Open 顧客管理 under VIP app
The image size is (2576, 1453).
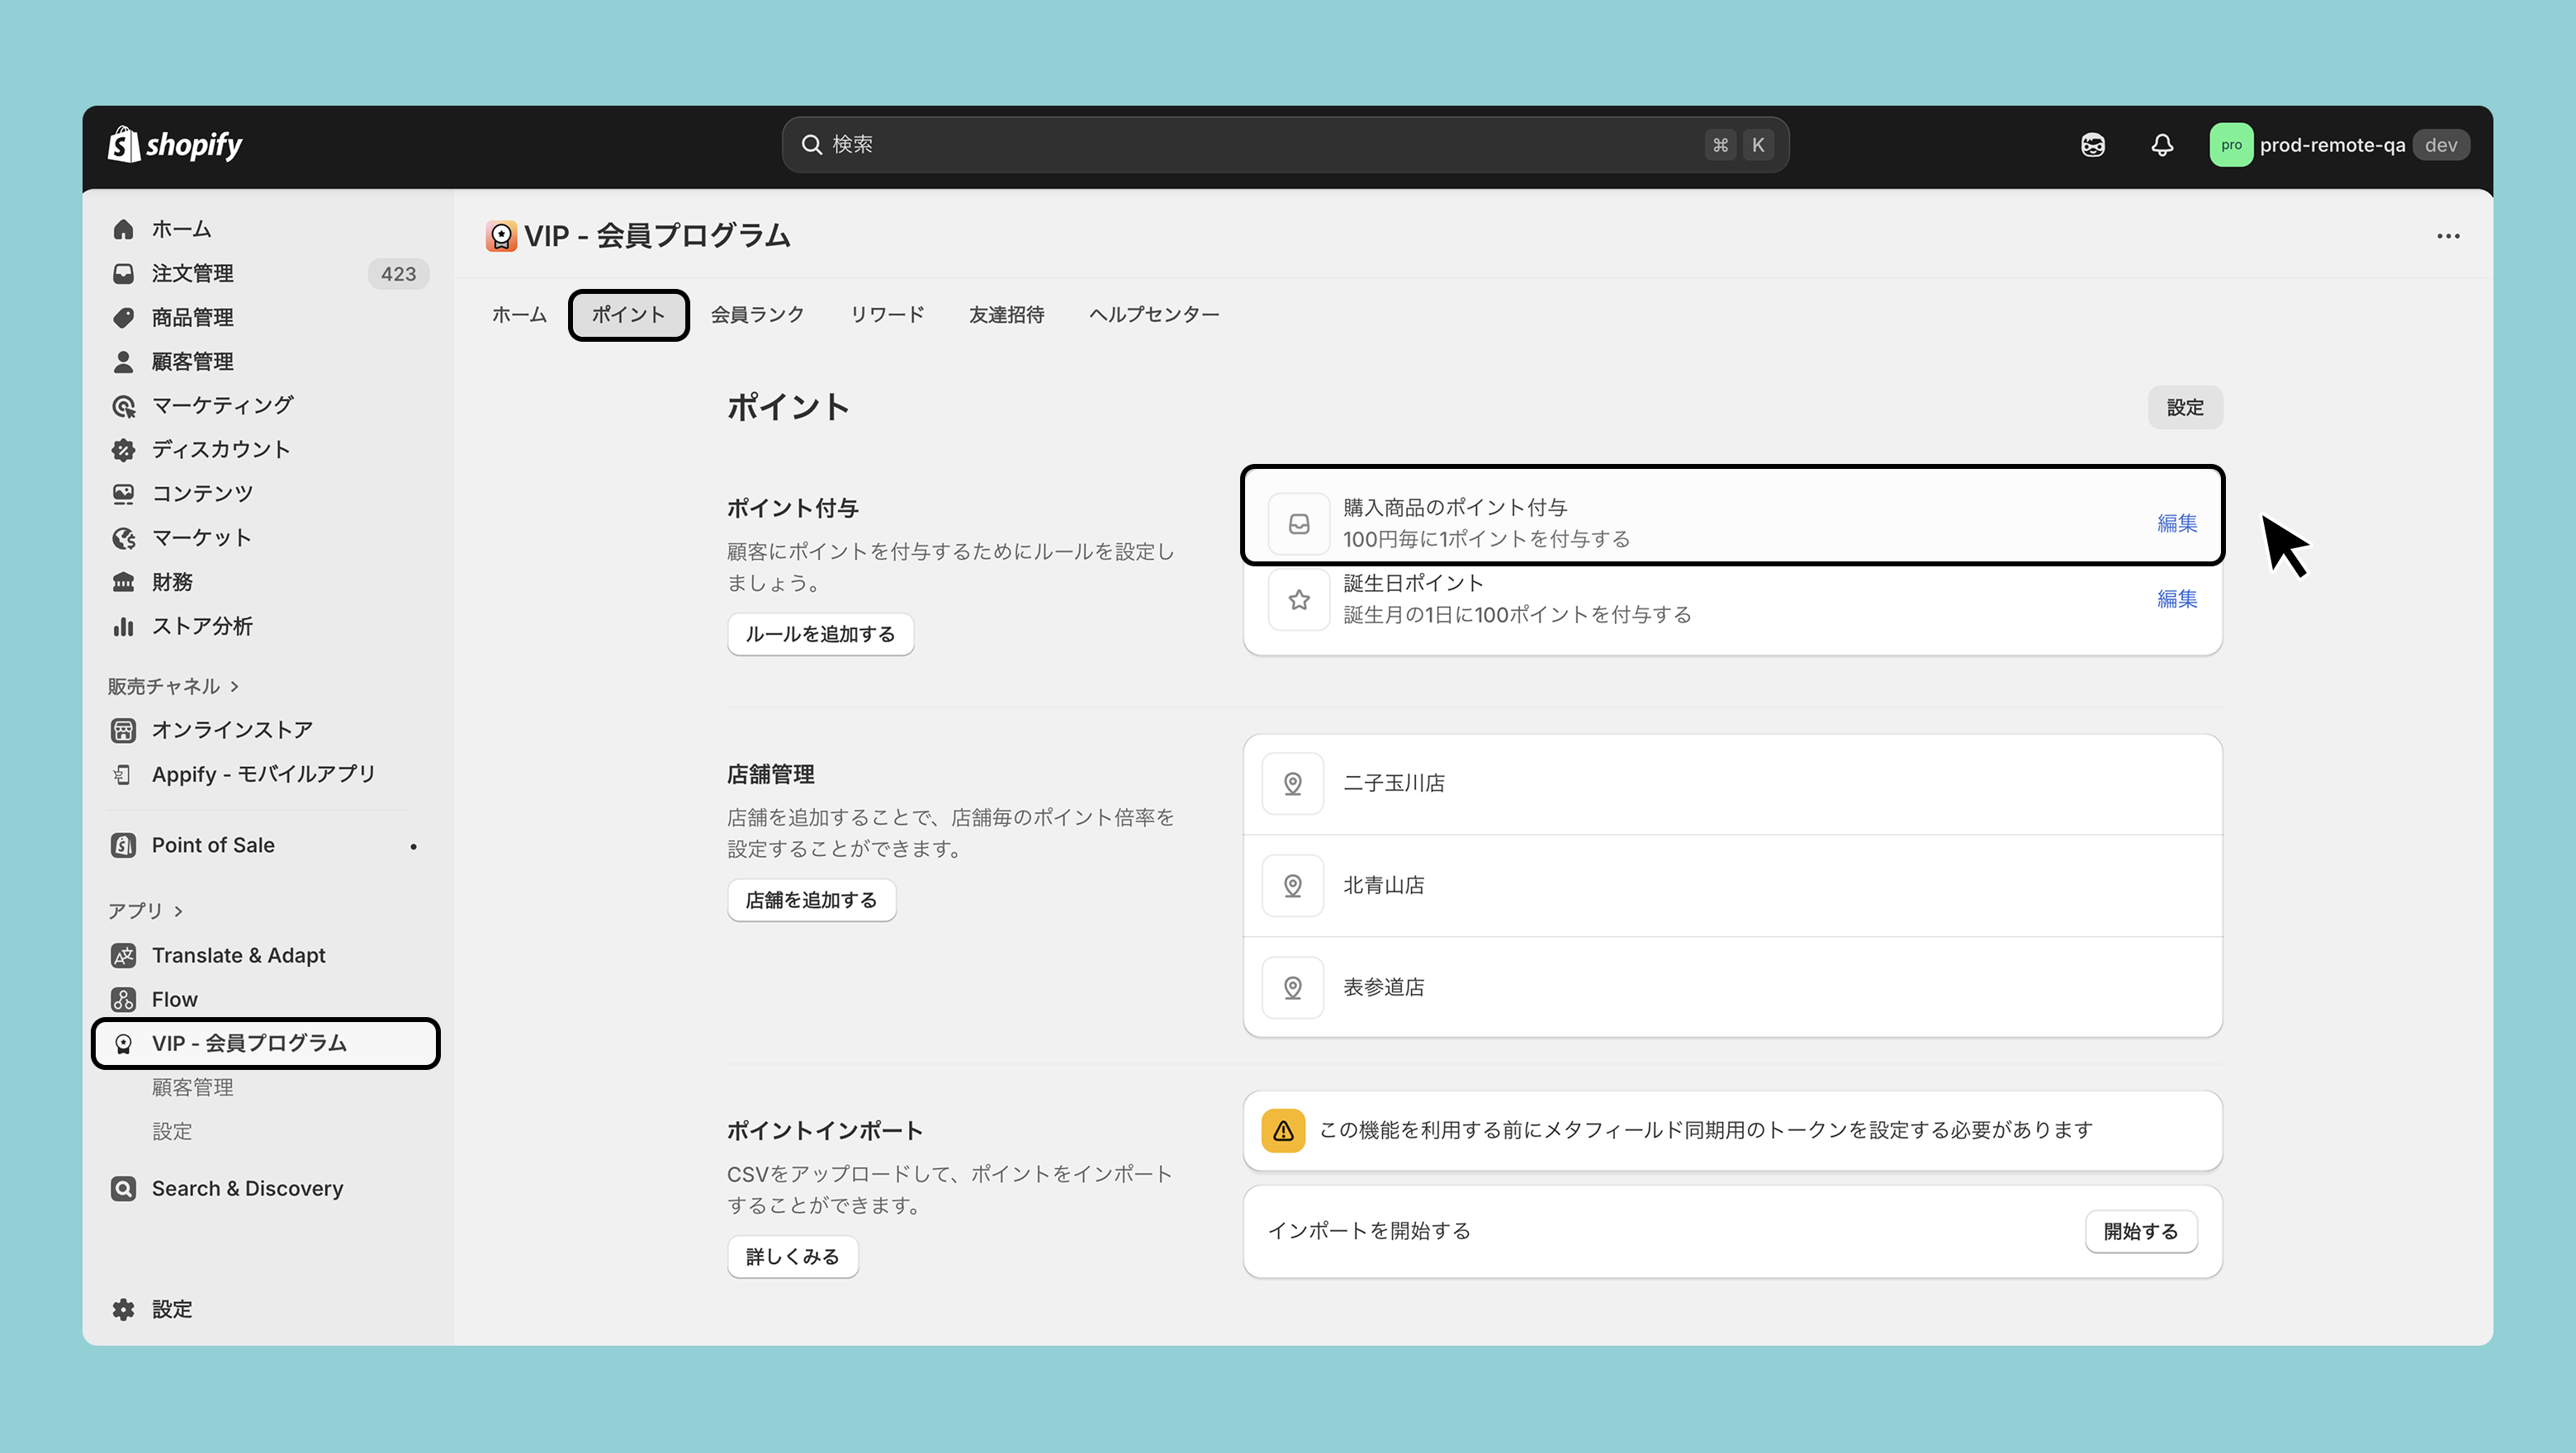coord(192,1087)
